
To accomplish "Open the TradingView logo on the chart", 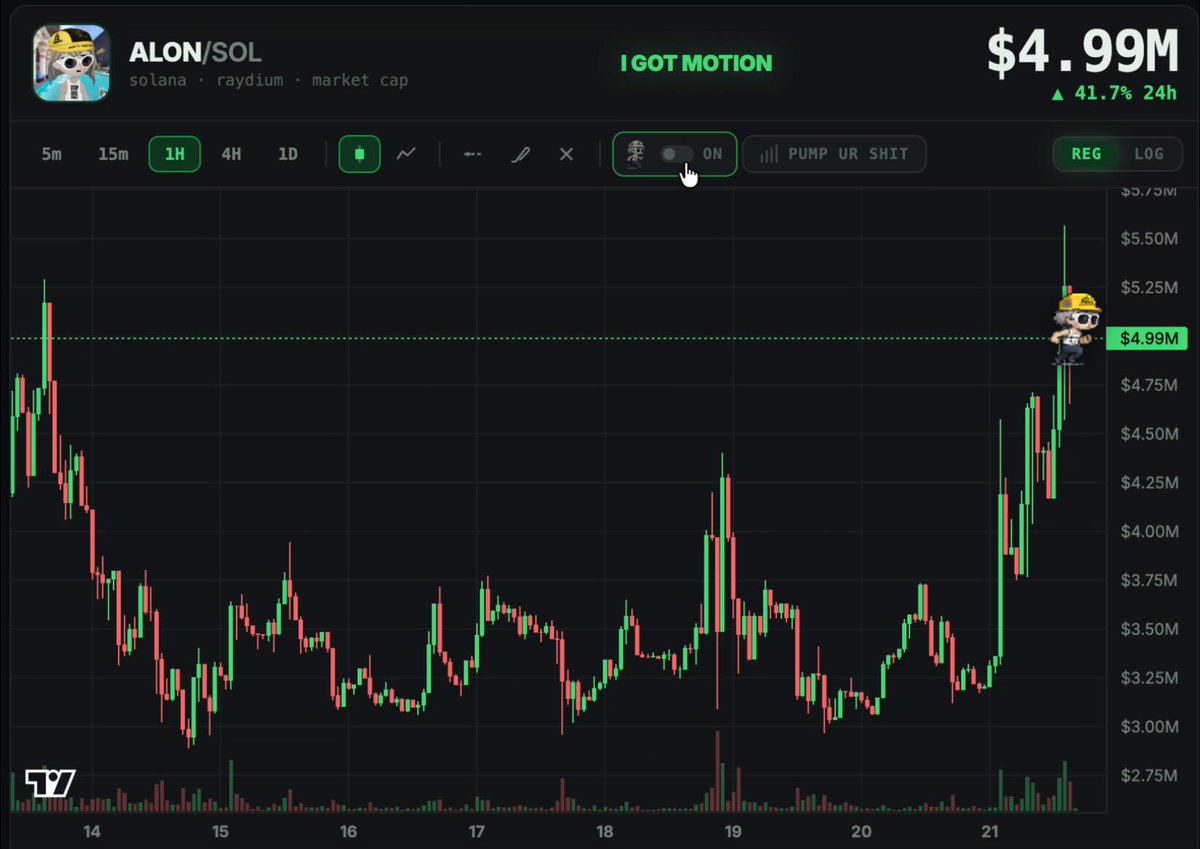I will point(50,784).
